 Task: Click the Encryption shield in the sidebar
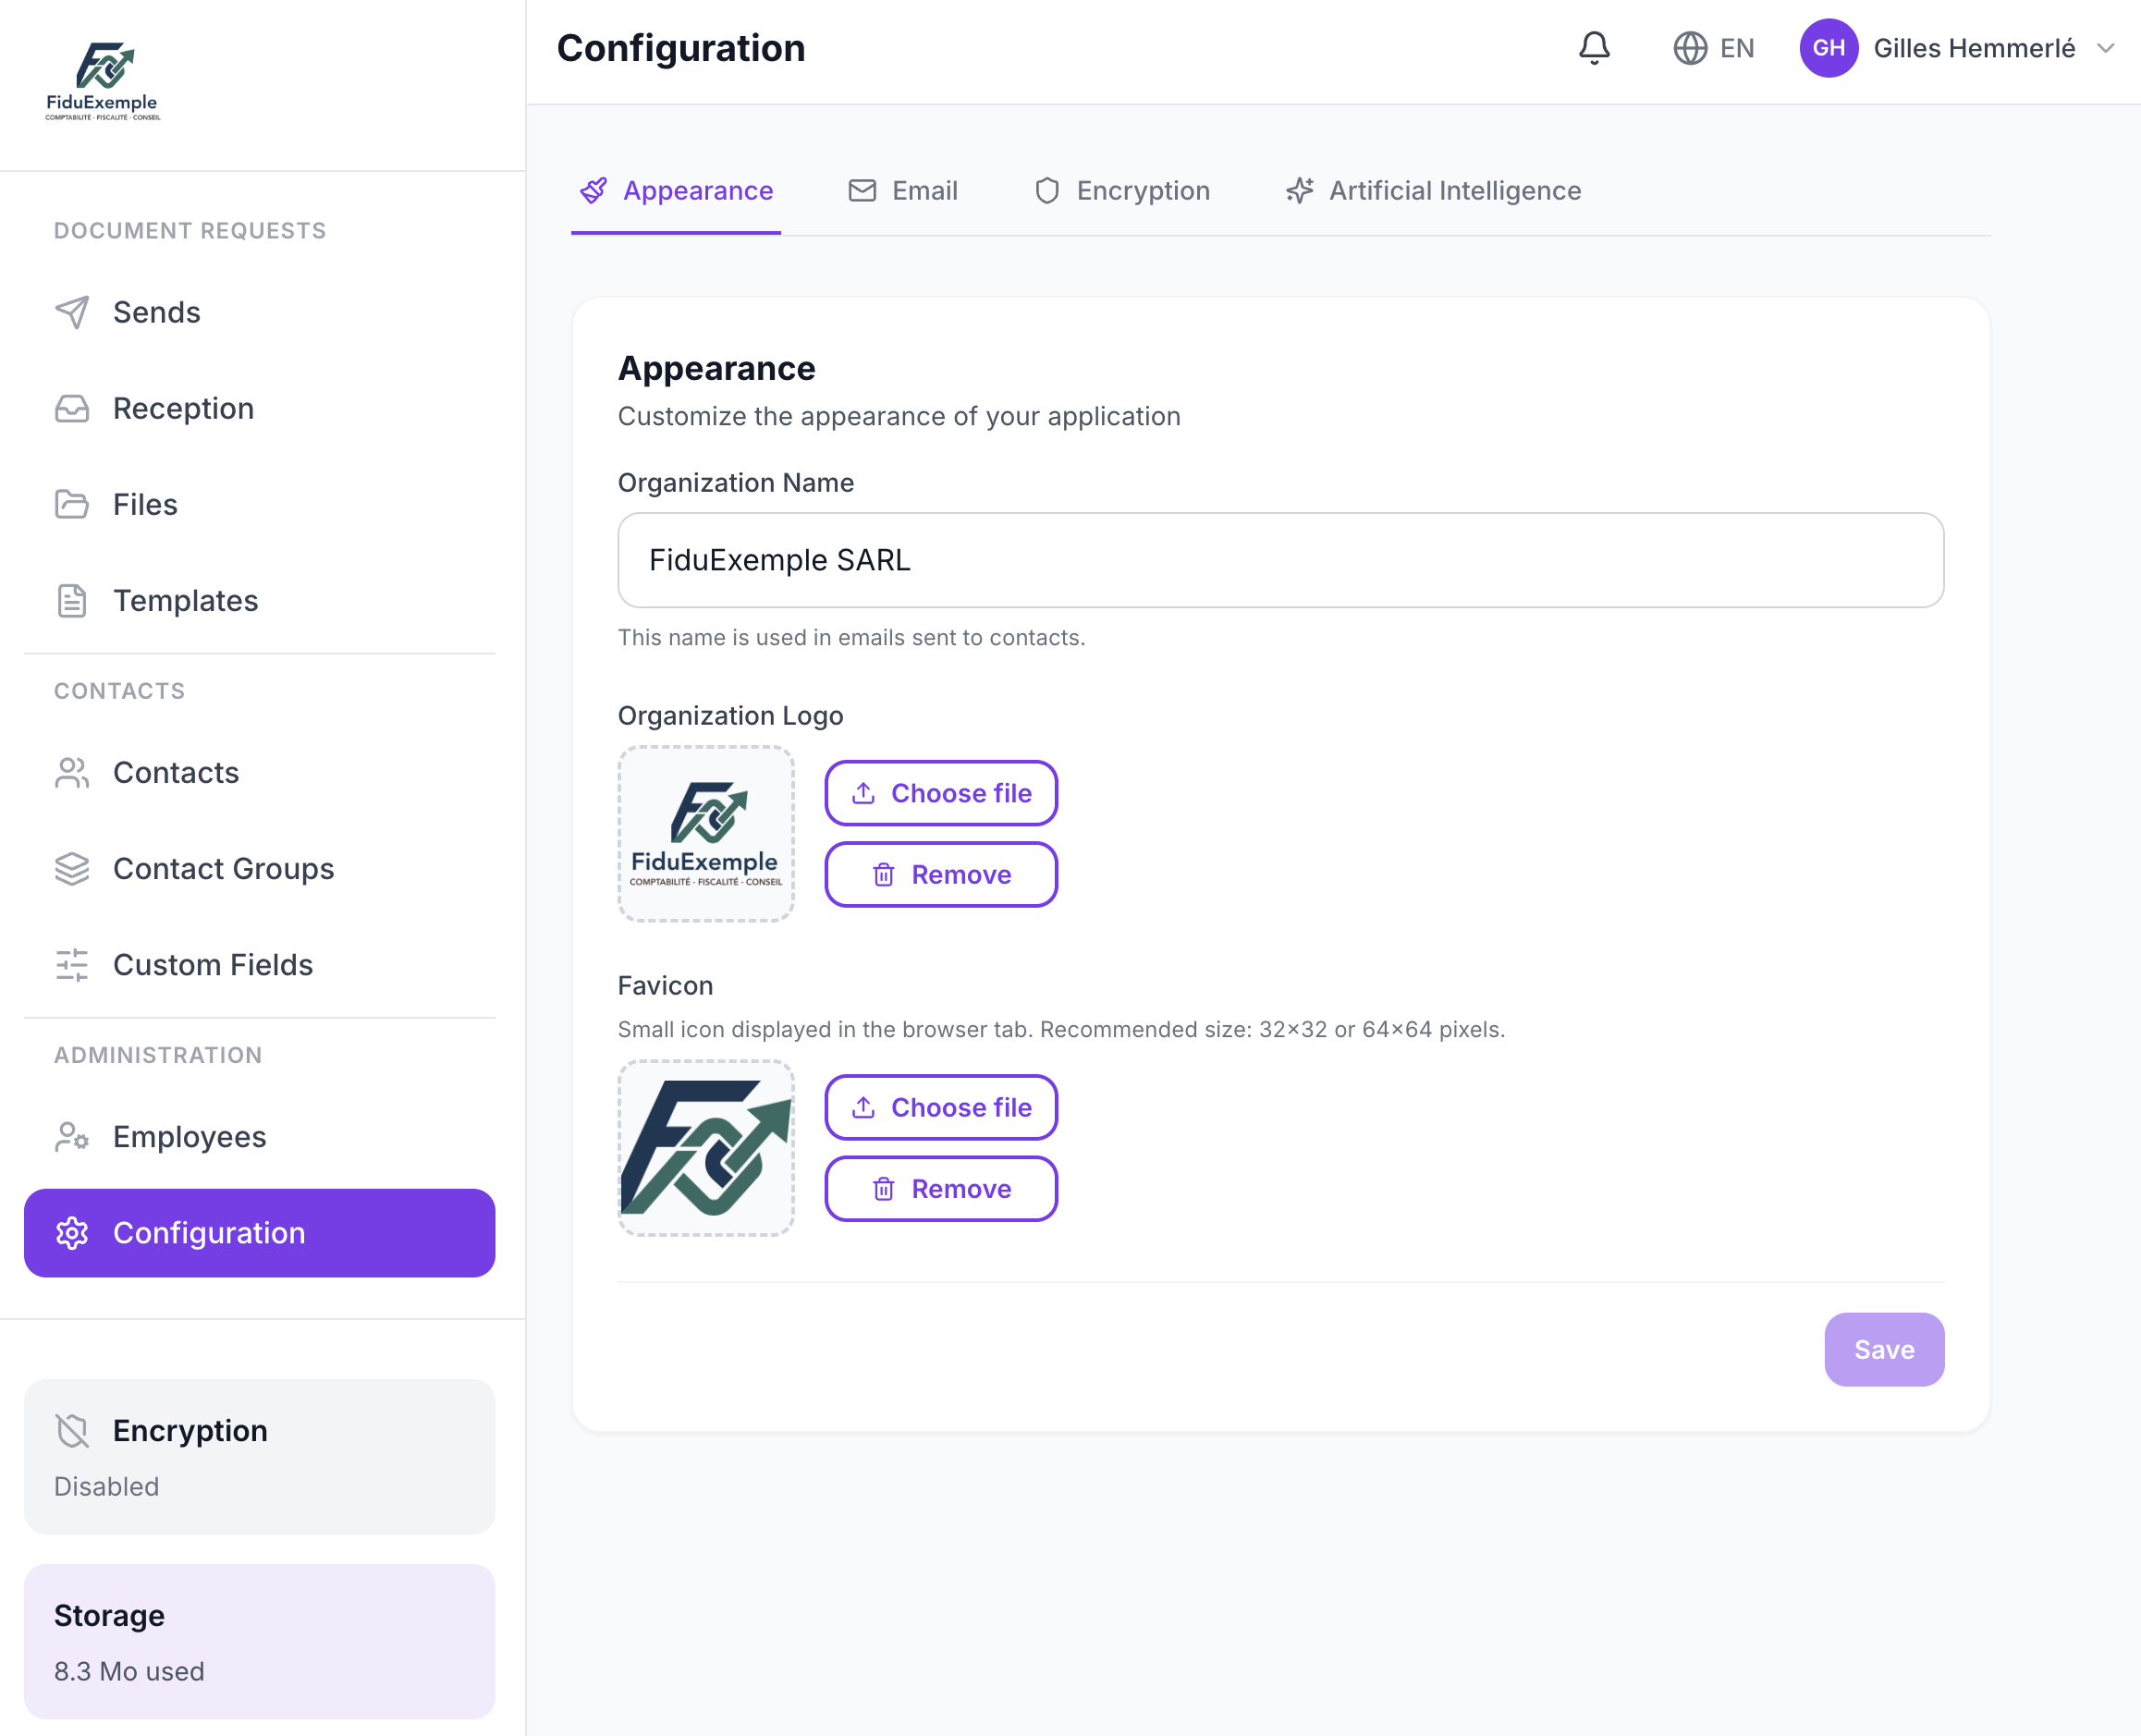[x=72, y=1430]
